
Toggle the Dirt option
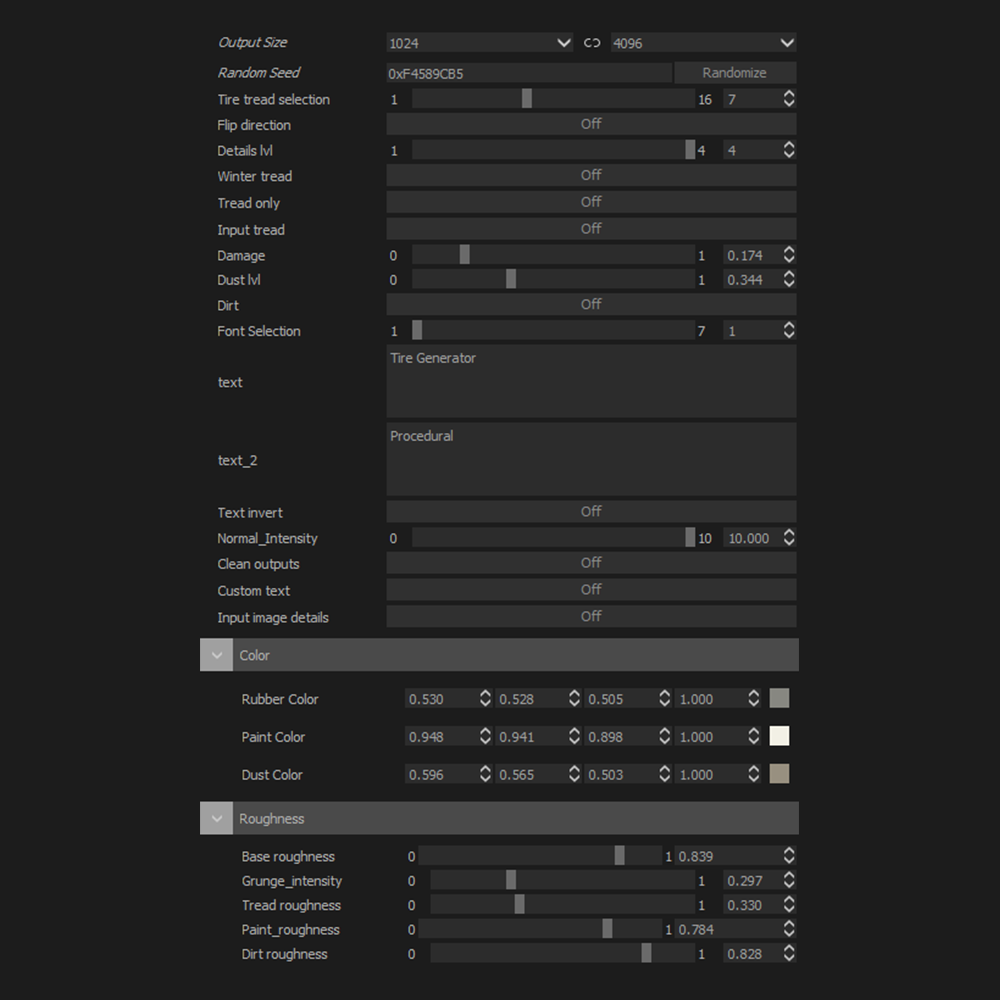(591, 304)
